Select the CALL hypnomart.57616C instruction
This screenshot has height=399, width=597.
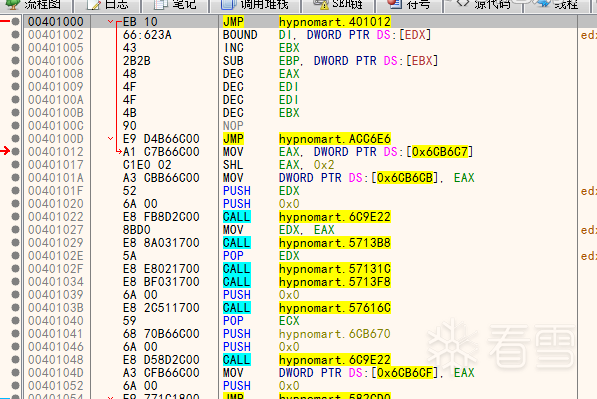(x=307, y=308)
